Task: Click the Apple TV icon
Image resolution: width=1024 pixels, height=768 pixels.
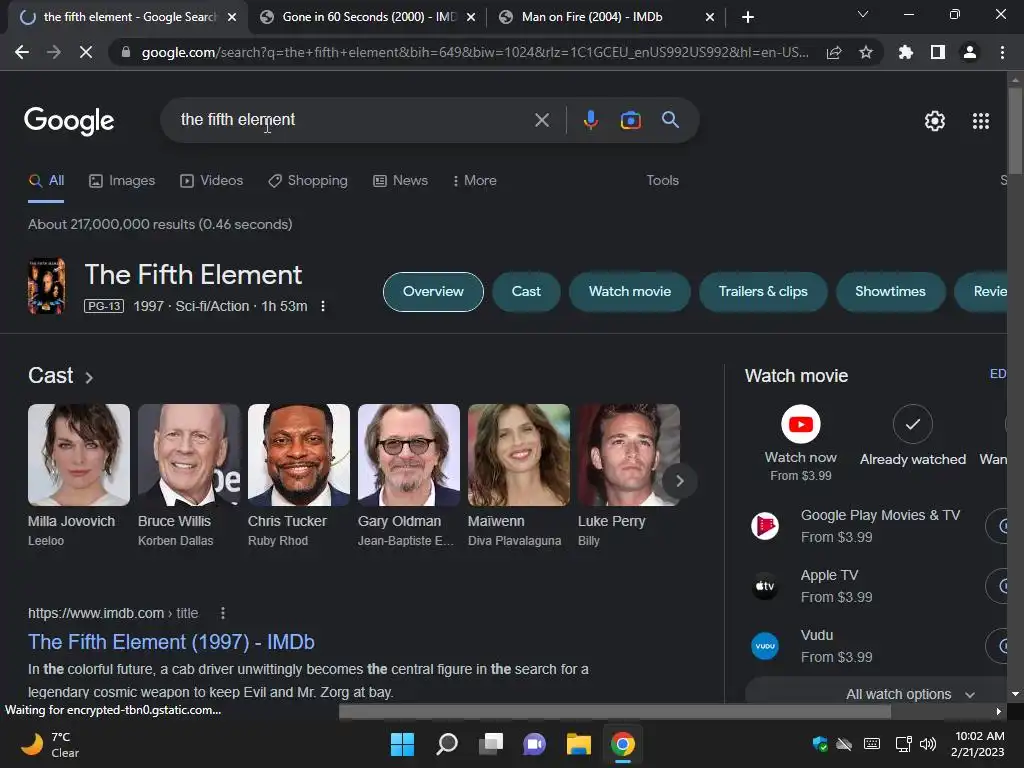Action: tap(764, 586)
